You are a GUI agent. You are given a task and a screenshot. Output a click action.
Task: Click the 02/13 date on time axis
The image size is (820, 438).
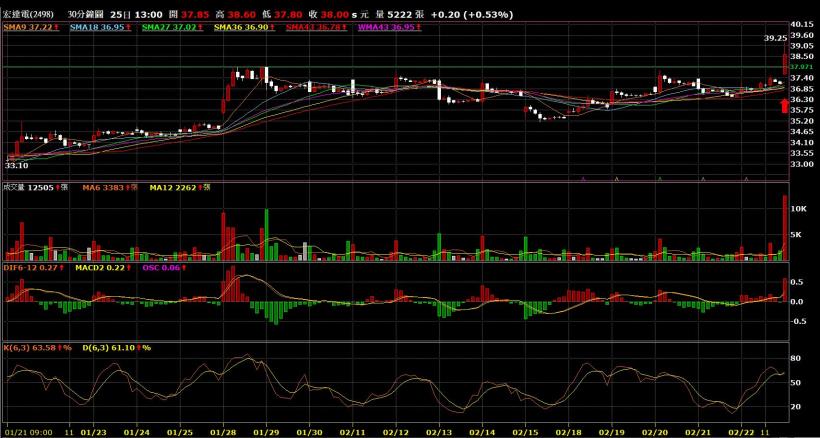point(439,432)
